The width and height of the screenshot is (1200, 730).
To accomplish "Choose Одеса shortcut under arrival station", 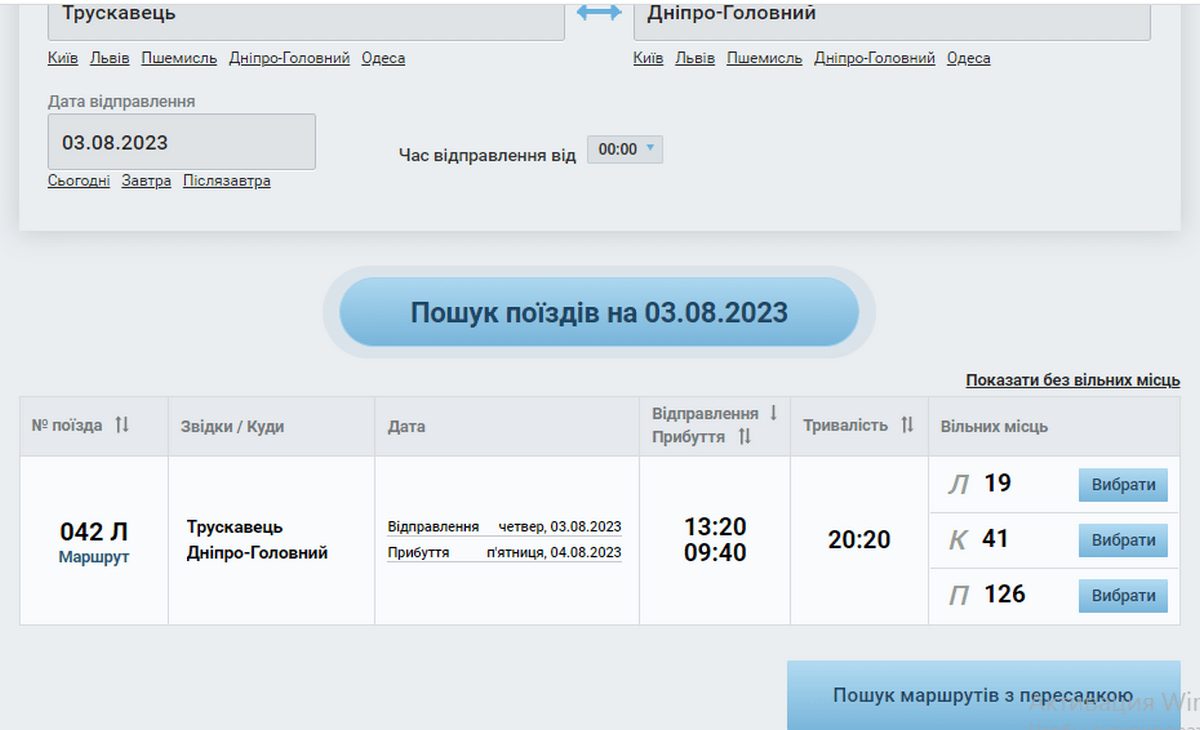I will [968, 58].
